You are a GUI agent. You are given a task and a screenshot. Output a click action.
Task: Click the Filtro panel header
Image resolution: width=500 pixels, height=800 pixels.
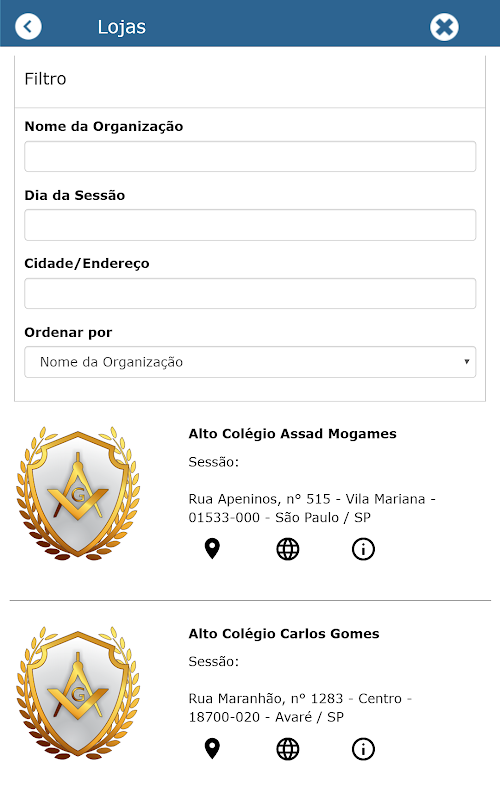(250, 79)
